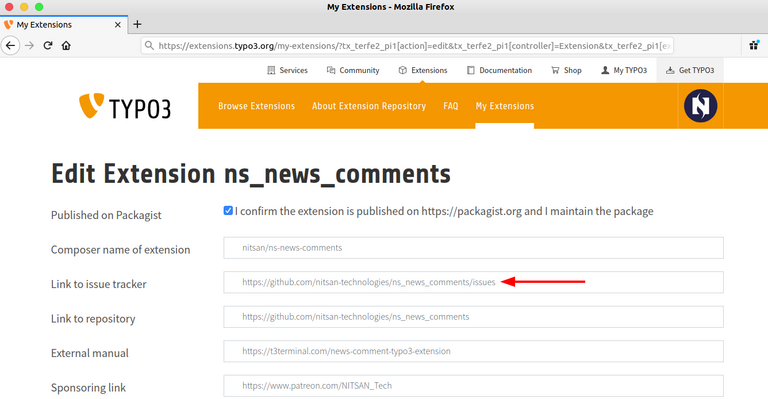Screen dimensions: 768x399
Task: Go to Browse Extensions
Action: 256,106
